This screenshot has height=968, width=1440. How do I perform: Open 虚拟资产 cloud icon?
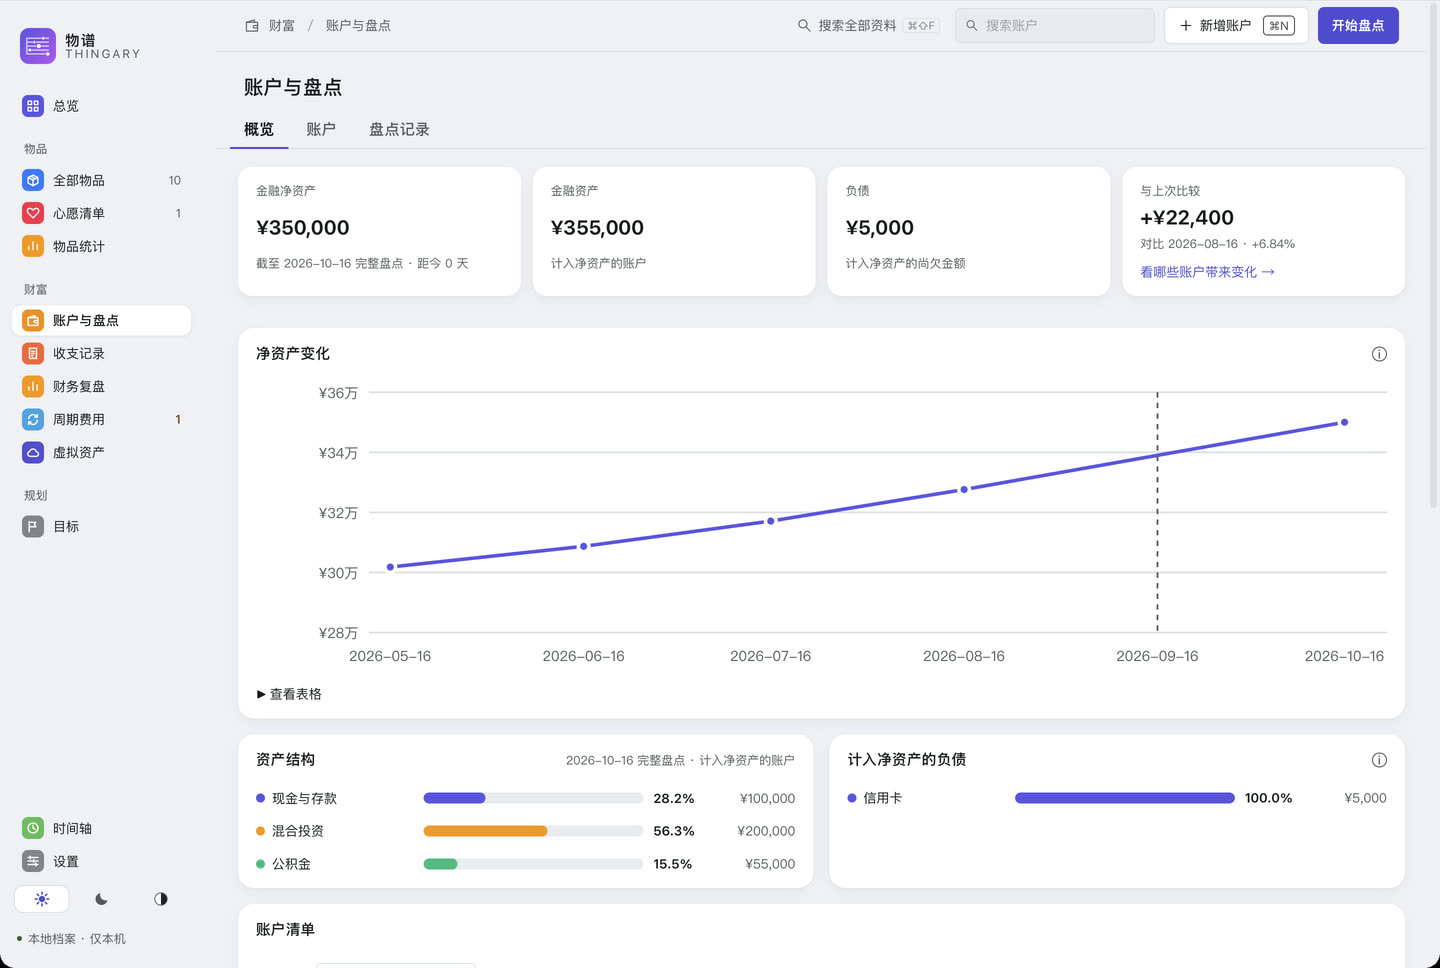point(33,453)
